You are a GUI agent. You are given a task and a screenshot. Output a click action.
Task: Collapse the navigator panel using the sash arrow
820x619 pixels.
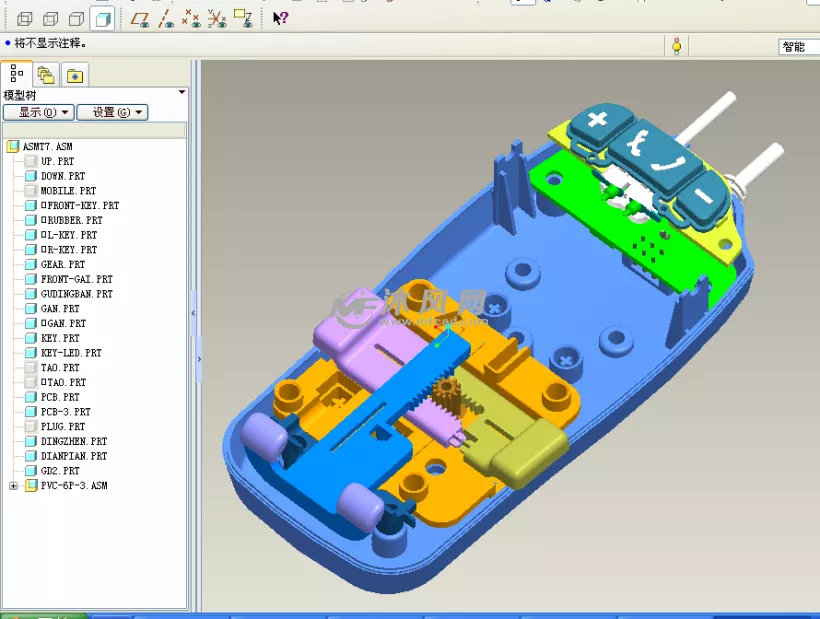pyautogui.click(x=193, y=314)
